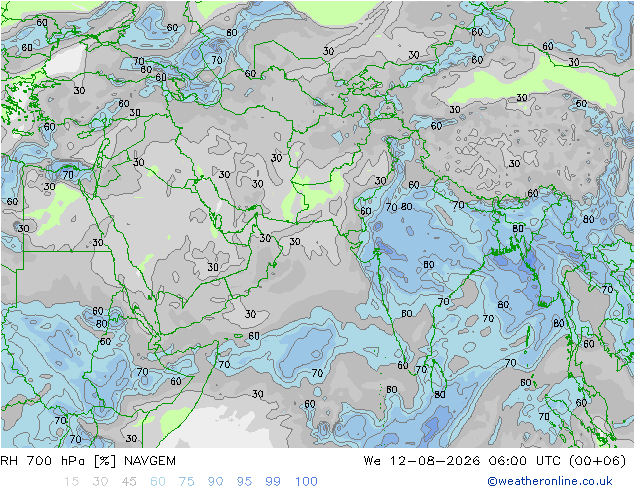Select the legend value 60

[x=158, y=482]
